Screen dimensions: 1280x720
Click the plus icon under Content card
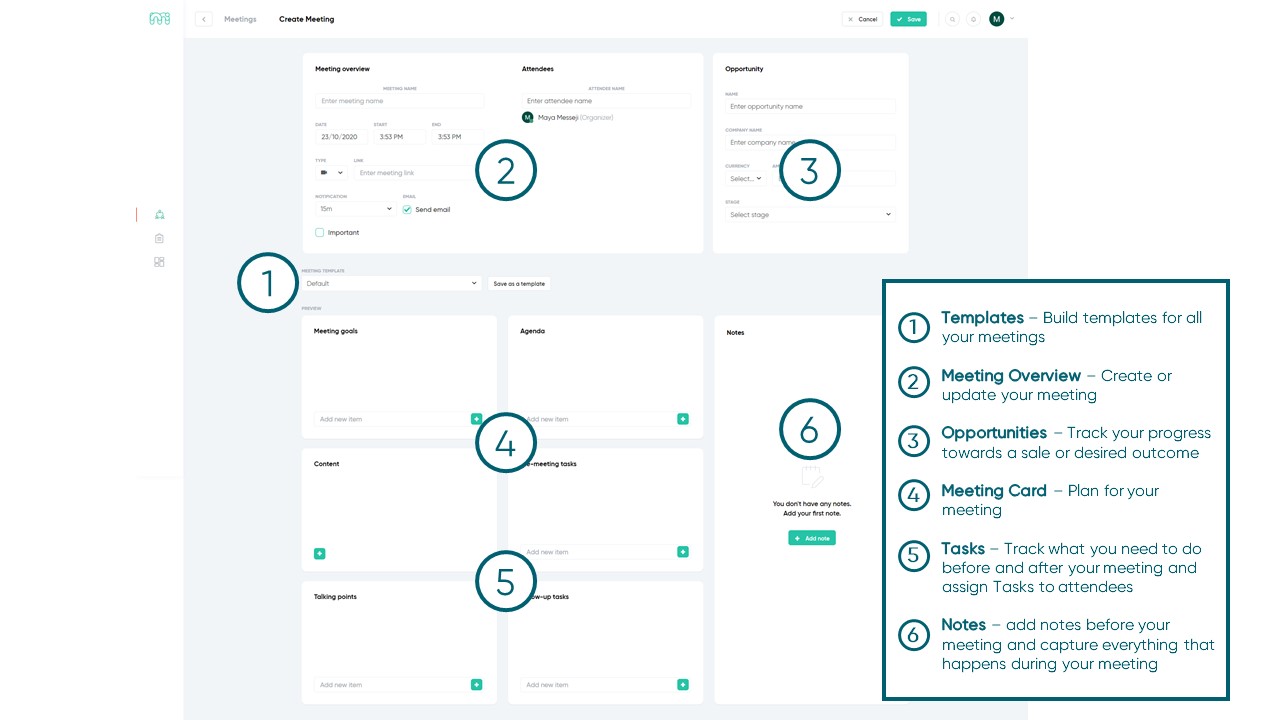(x=320, y=553)
